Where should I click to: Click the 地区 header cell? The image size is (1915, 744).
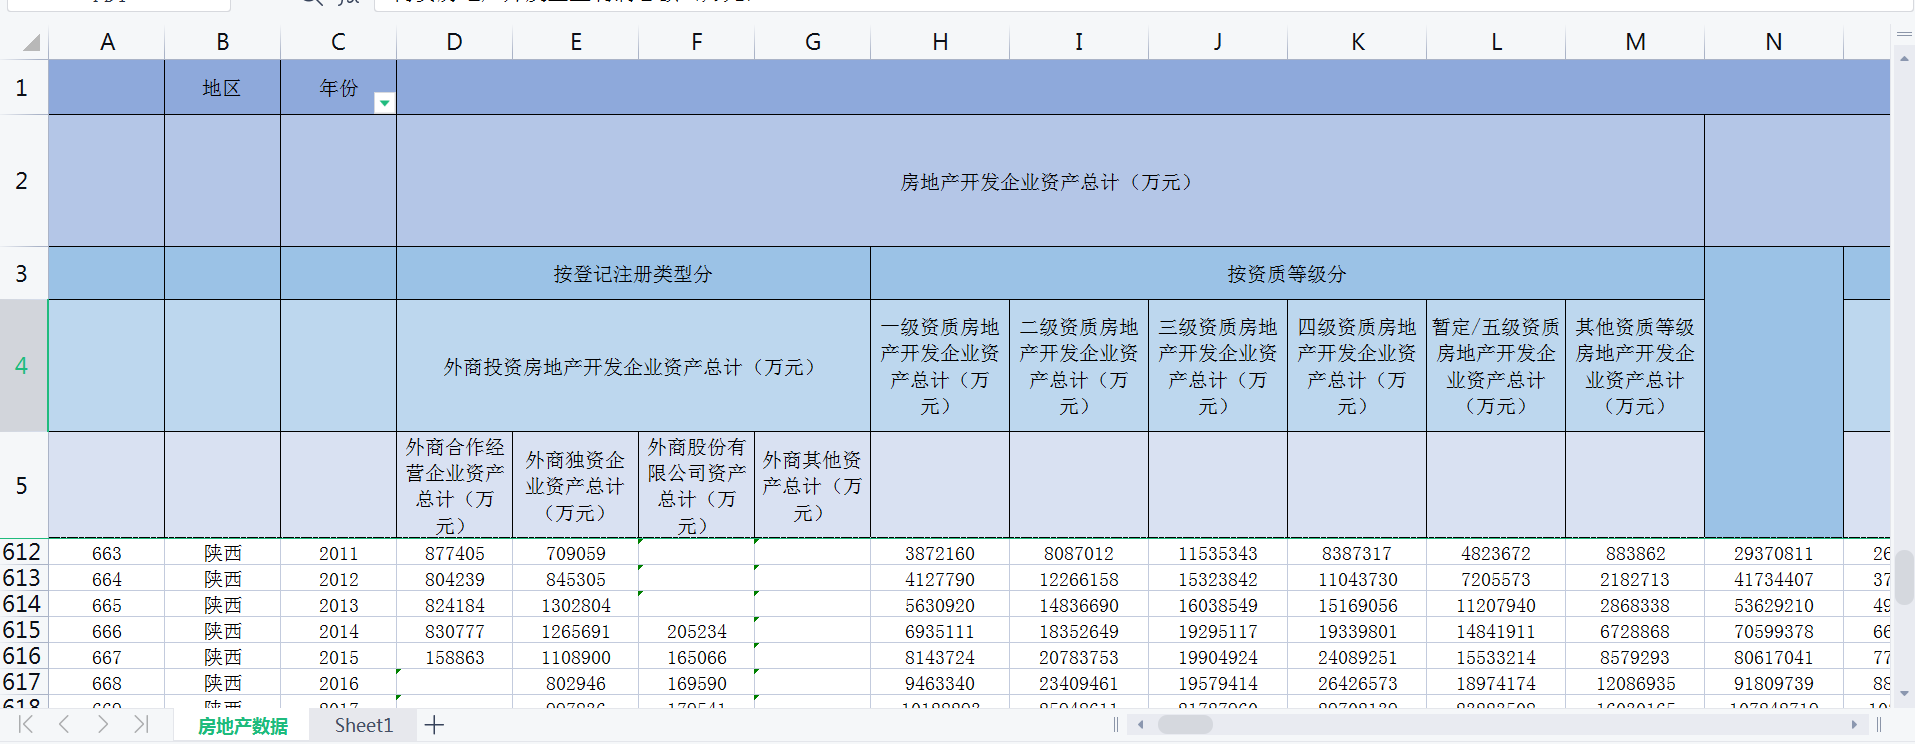[223, 88]
